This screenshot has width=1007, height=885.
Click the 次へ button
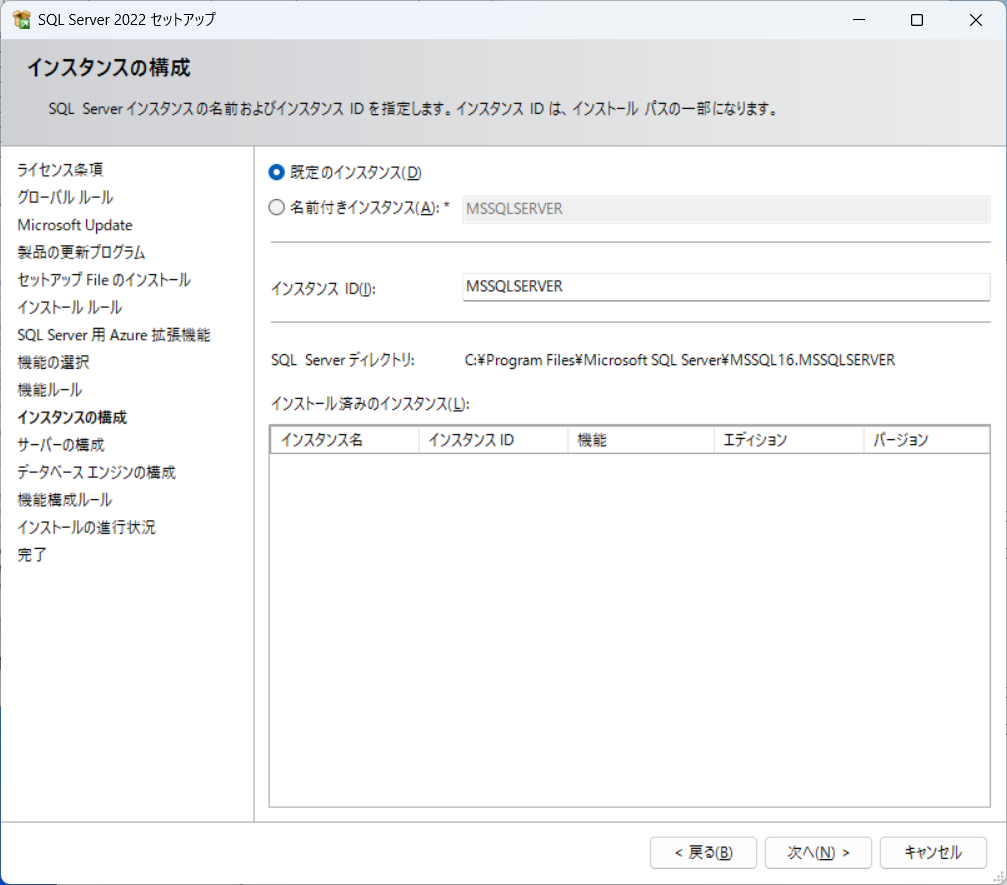coord(818,853)
